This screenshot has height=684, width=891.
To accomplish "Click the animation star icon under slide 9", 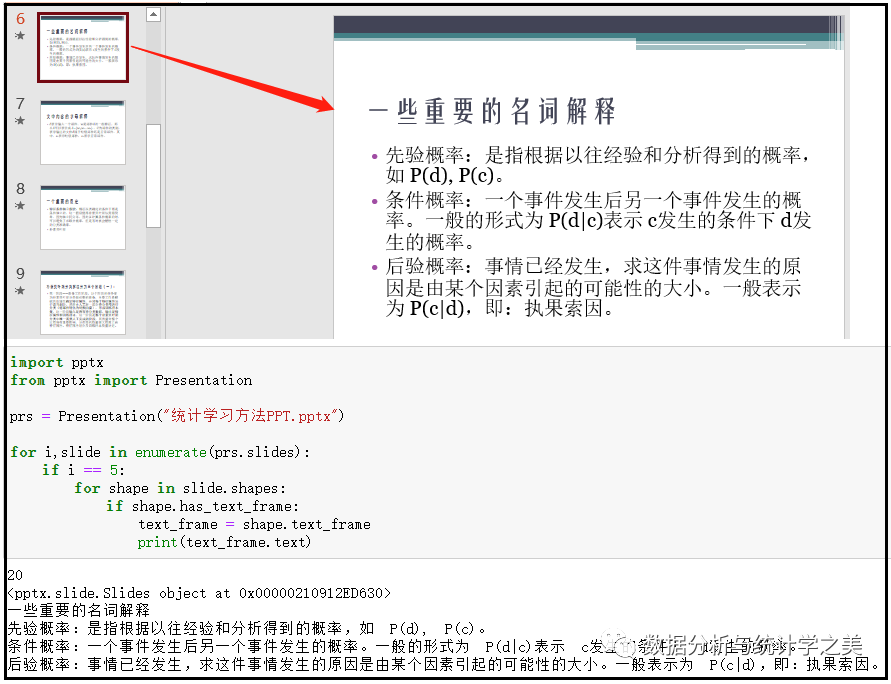I will point(20,290).
